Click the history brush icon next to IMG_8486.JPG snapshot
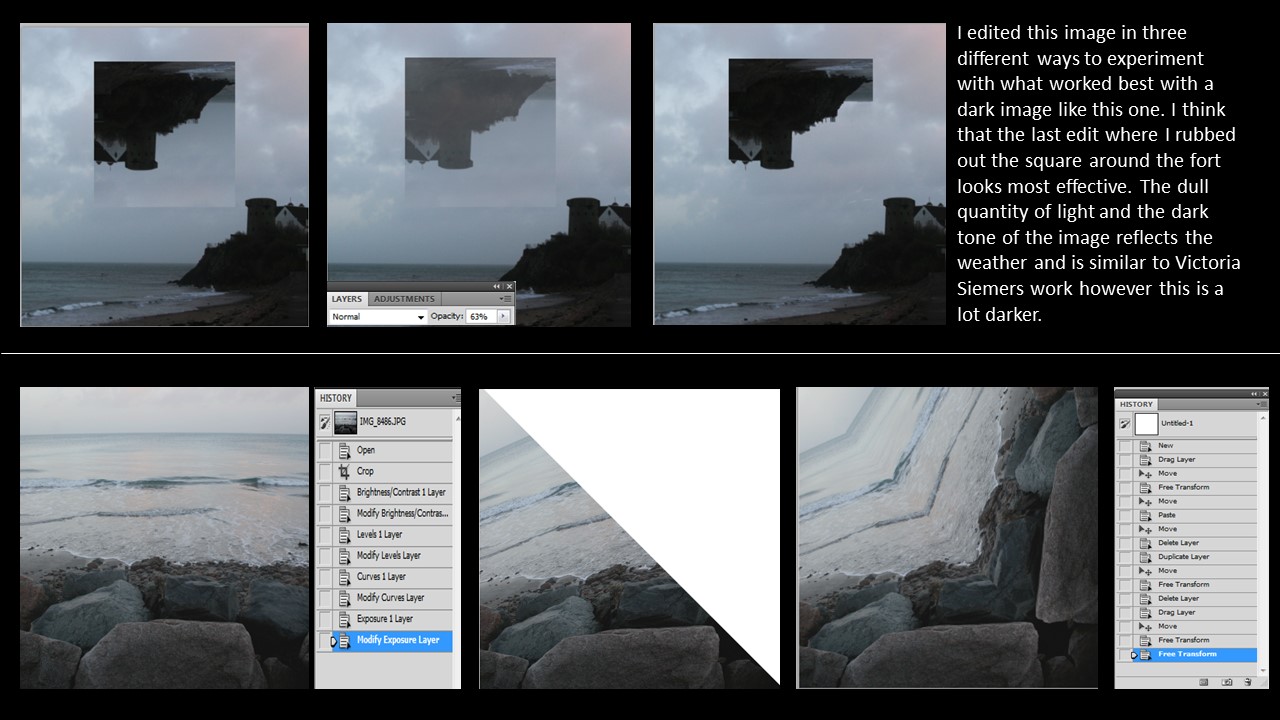The height and width of the screenshot is (720, 1280). 325,422
